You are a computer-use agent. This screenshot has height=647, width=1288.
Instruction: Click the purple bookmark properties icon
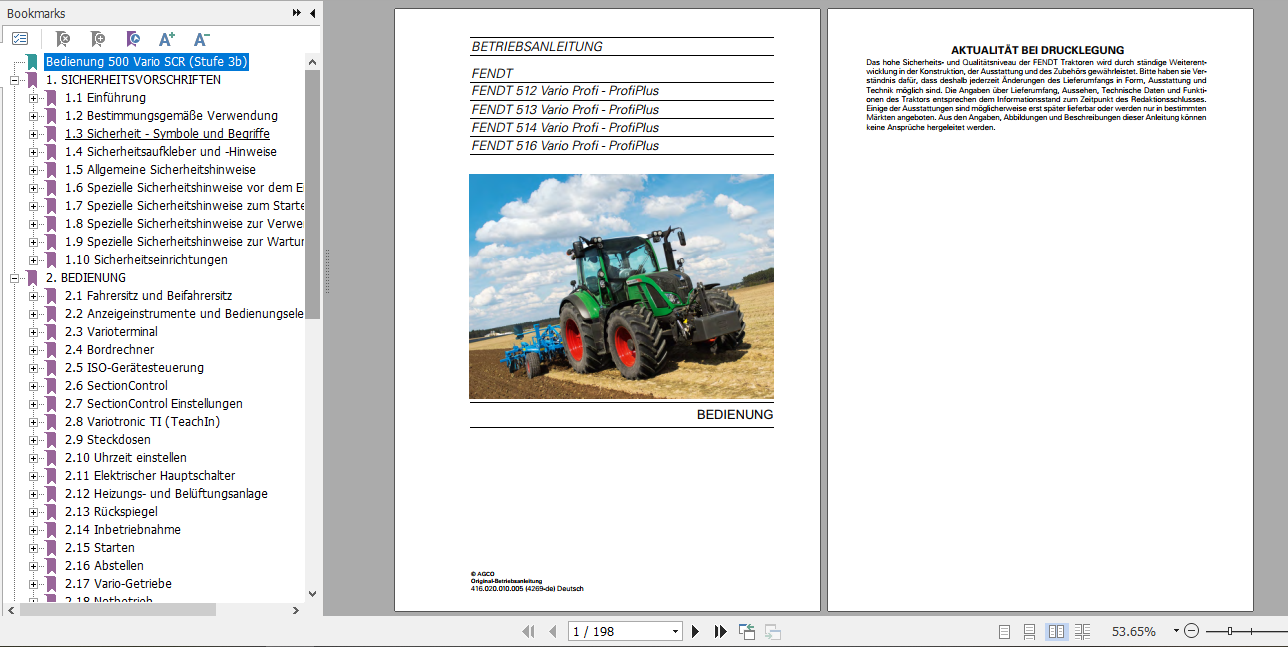133,39
